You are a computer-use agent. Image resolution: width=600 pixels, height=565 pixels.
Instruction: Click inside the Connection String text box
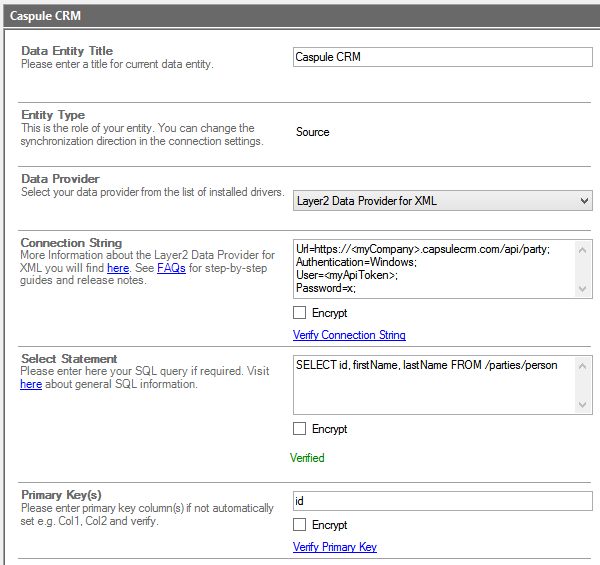(x=432, y=268)
